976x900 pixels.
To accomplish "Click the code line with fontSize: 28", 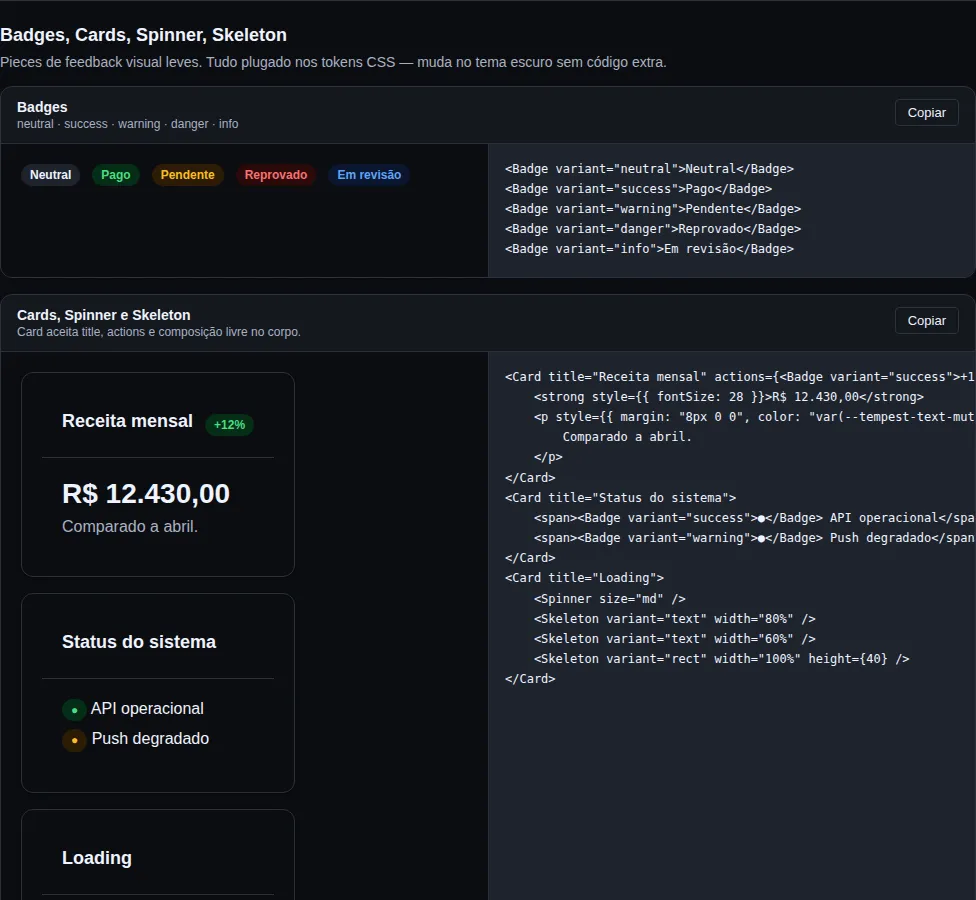I will 729,396.
